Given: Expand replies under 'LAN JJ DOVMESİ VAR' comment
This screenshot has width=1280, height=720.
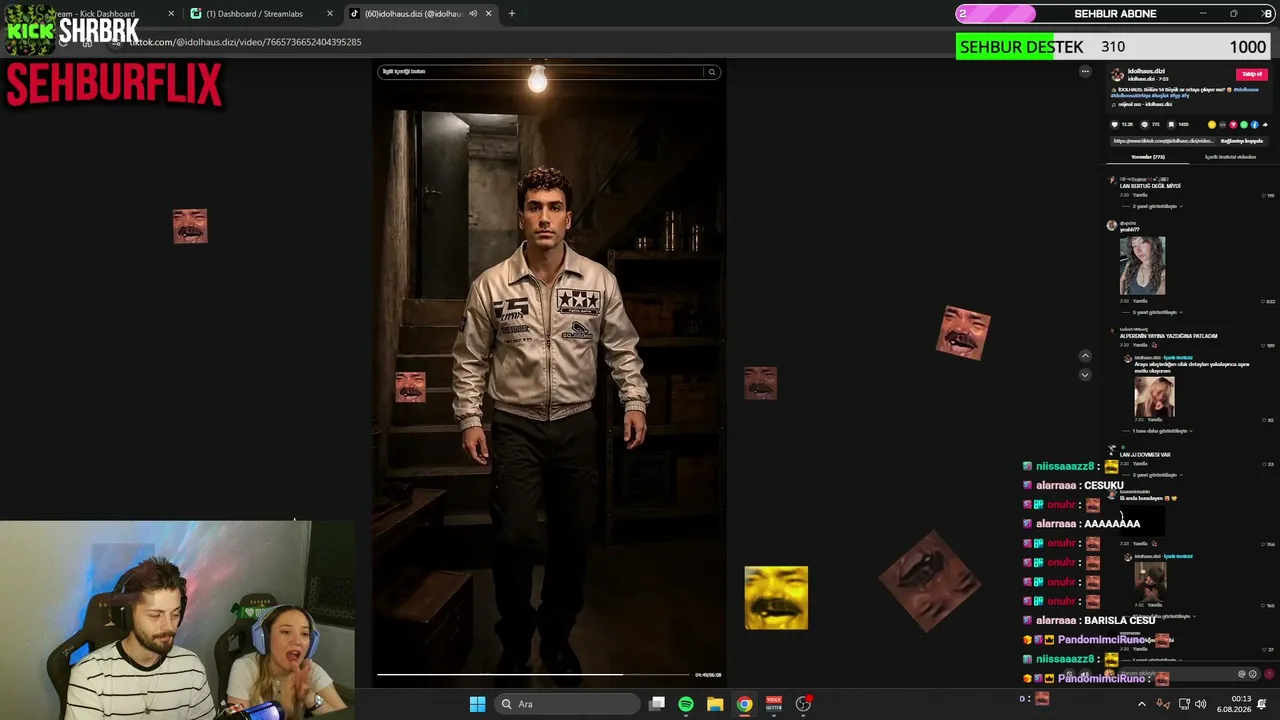Looking at the screenshot, I should coord(1158,475).
